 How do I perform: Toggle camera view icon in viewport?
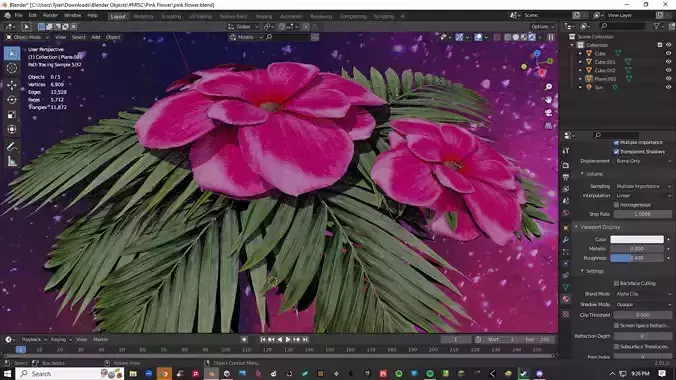548,113
